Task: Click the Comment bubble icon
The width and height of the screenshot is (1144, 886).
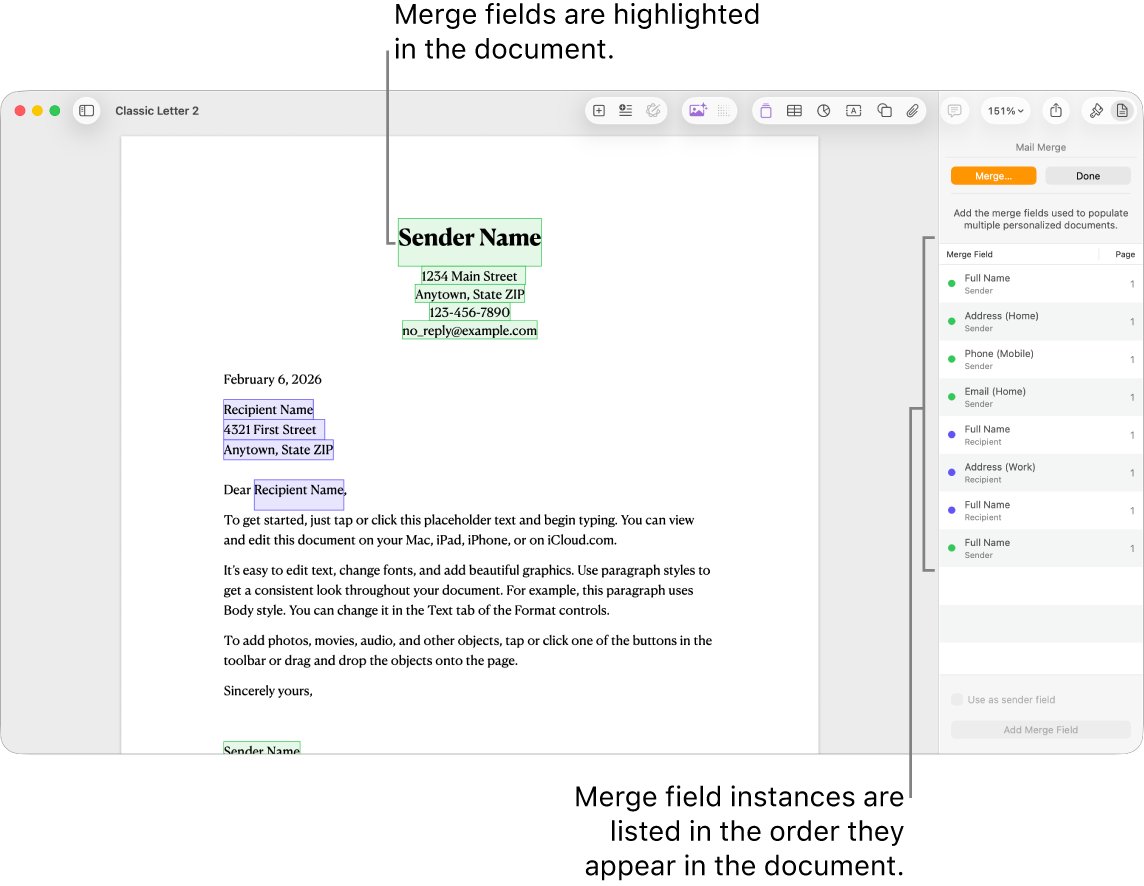Action: [954, 111]
